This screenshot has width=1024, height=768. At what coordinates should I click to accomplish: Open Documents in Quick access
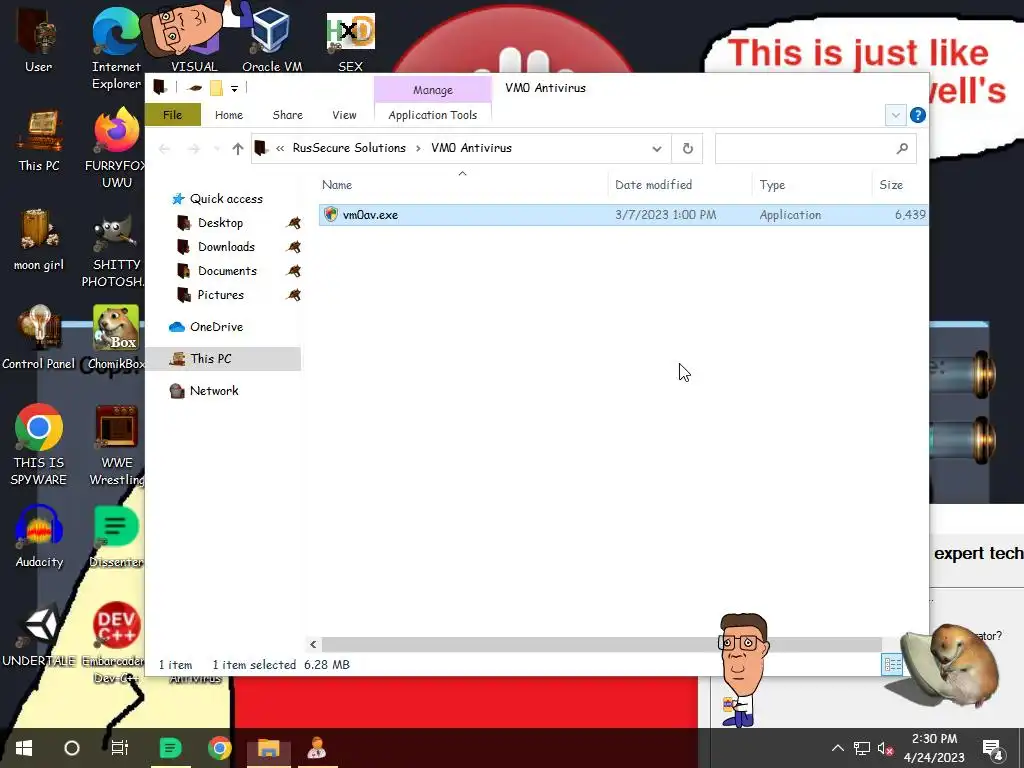[x=227, y=271]
